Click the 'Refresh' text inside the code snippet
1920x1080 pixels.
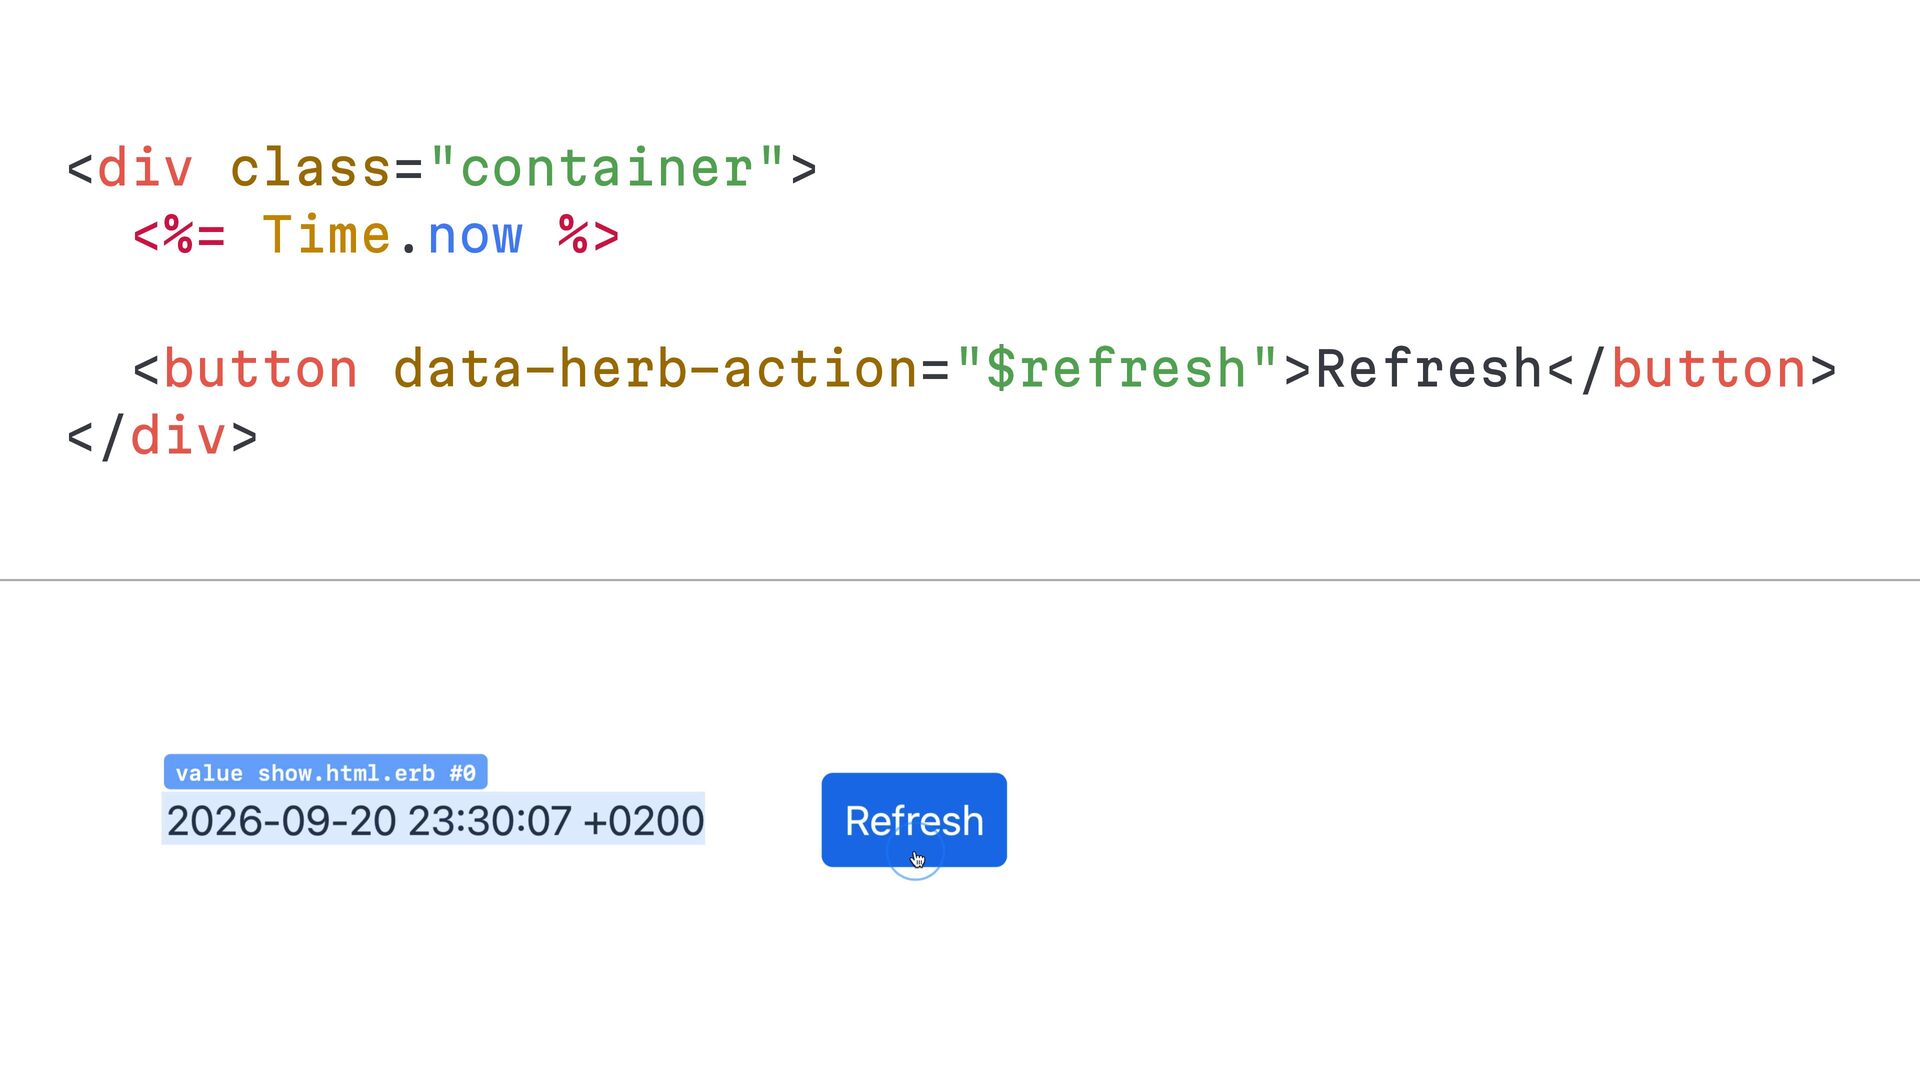pyautogui.click(x=1430, y=368)
